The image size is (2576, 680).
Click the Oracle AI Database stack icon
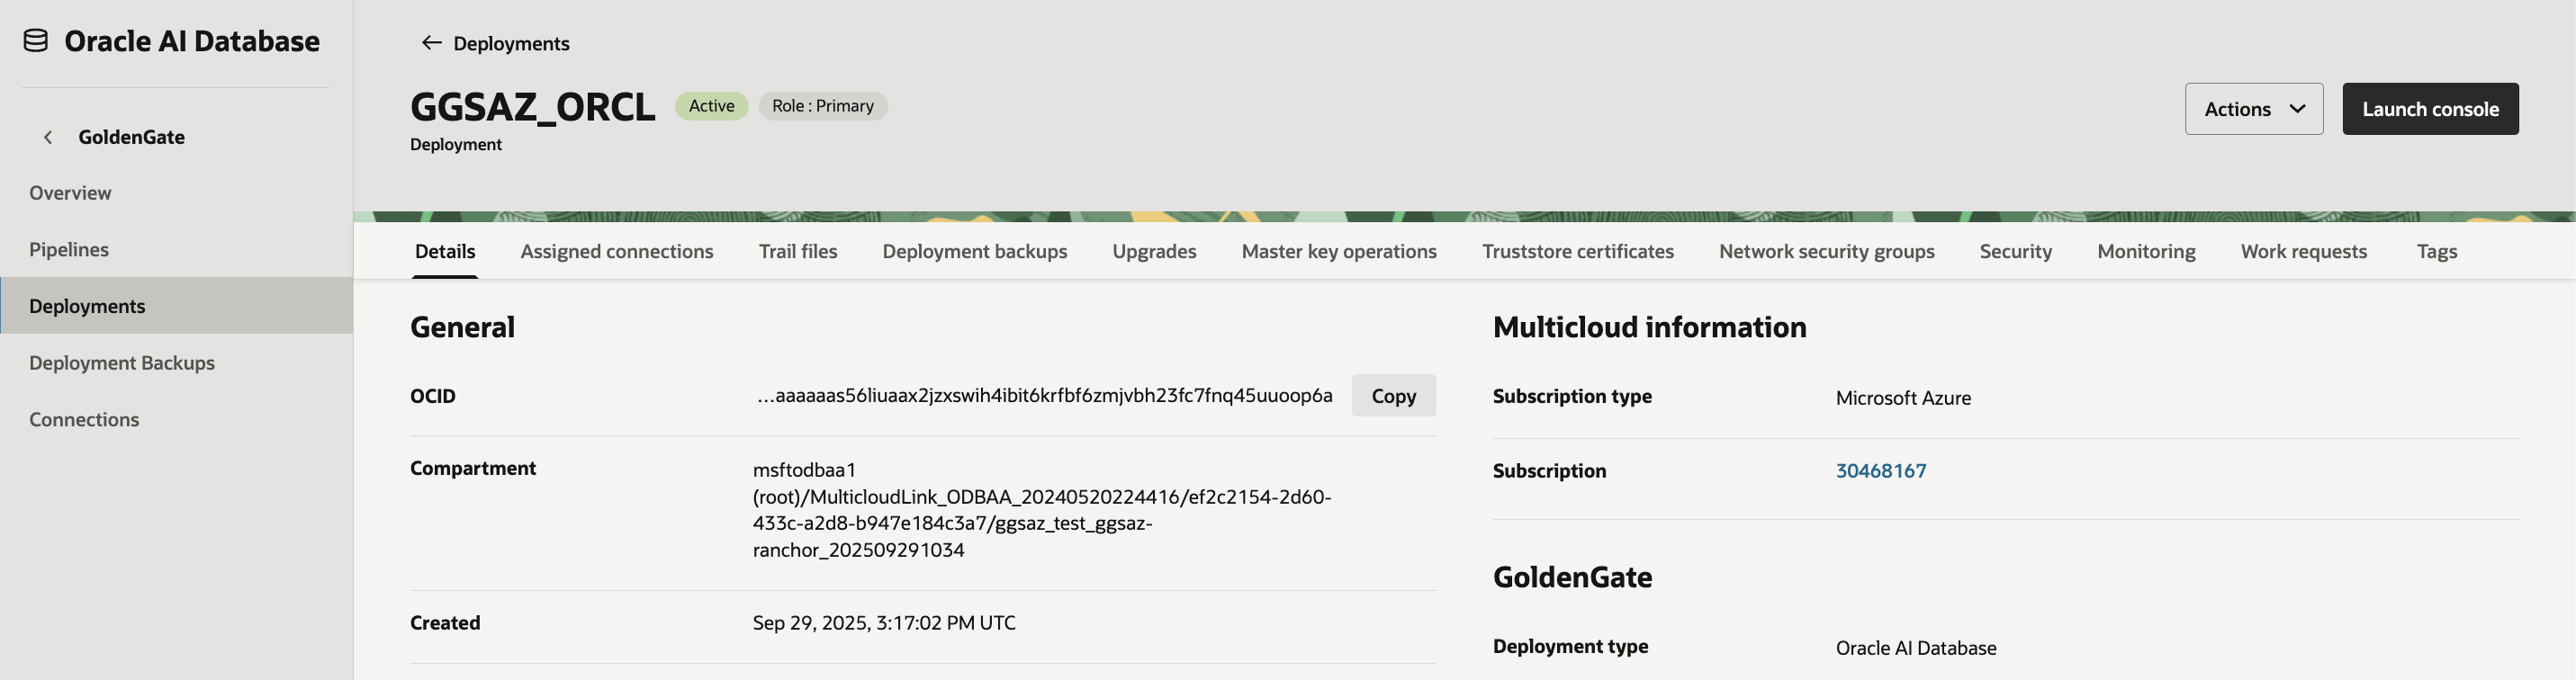point(36,41)
